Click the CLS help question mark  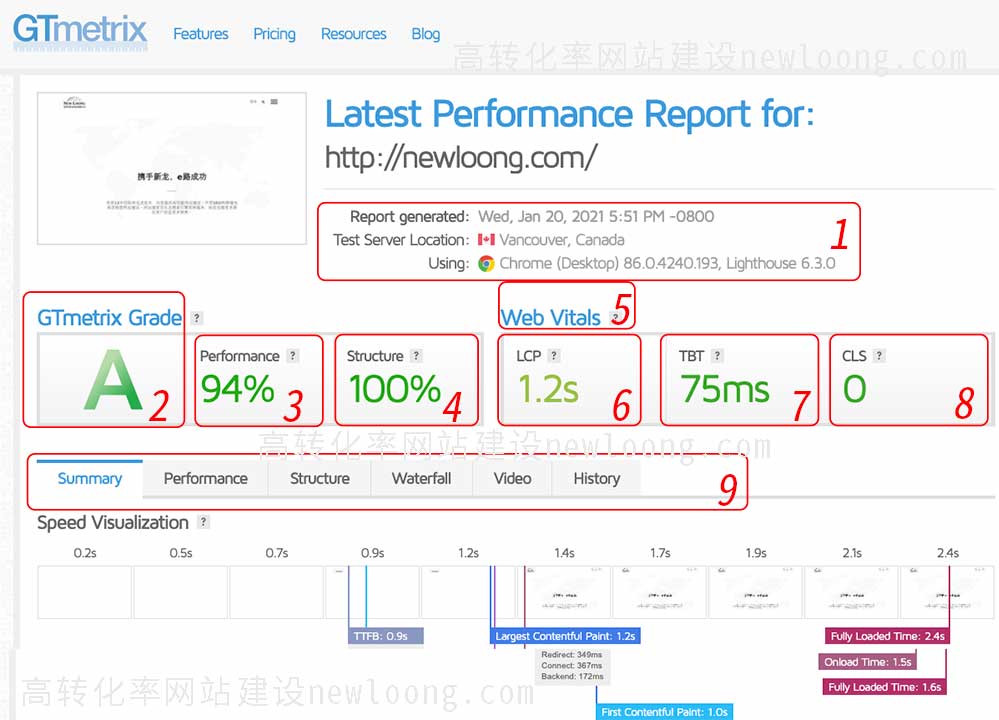tap(879, 356)
